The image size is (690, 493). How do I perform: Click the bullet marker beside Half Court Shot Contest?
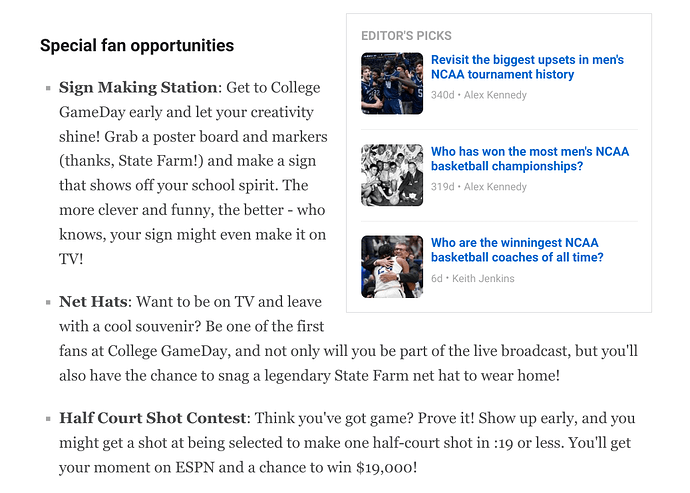click(x=48, y=419)
